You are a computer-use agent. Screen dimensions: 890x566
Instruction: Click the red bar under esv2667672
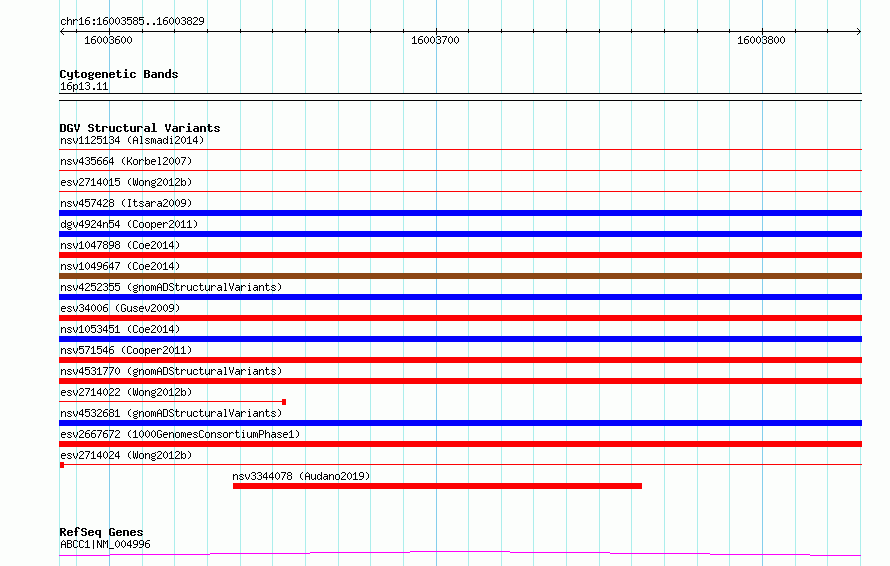(x=460, y=444)
